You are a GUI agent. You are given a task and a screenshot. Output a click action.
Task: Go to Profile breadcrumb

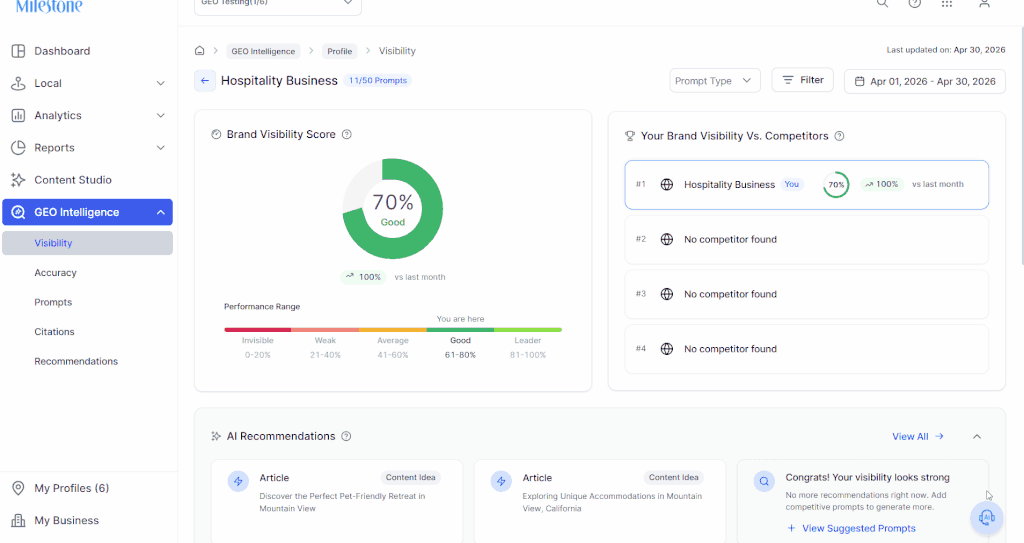pyautogui.click(x=340, y=51)
